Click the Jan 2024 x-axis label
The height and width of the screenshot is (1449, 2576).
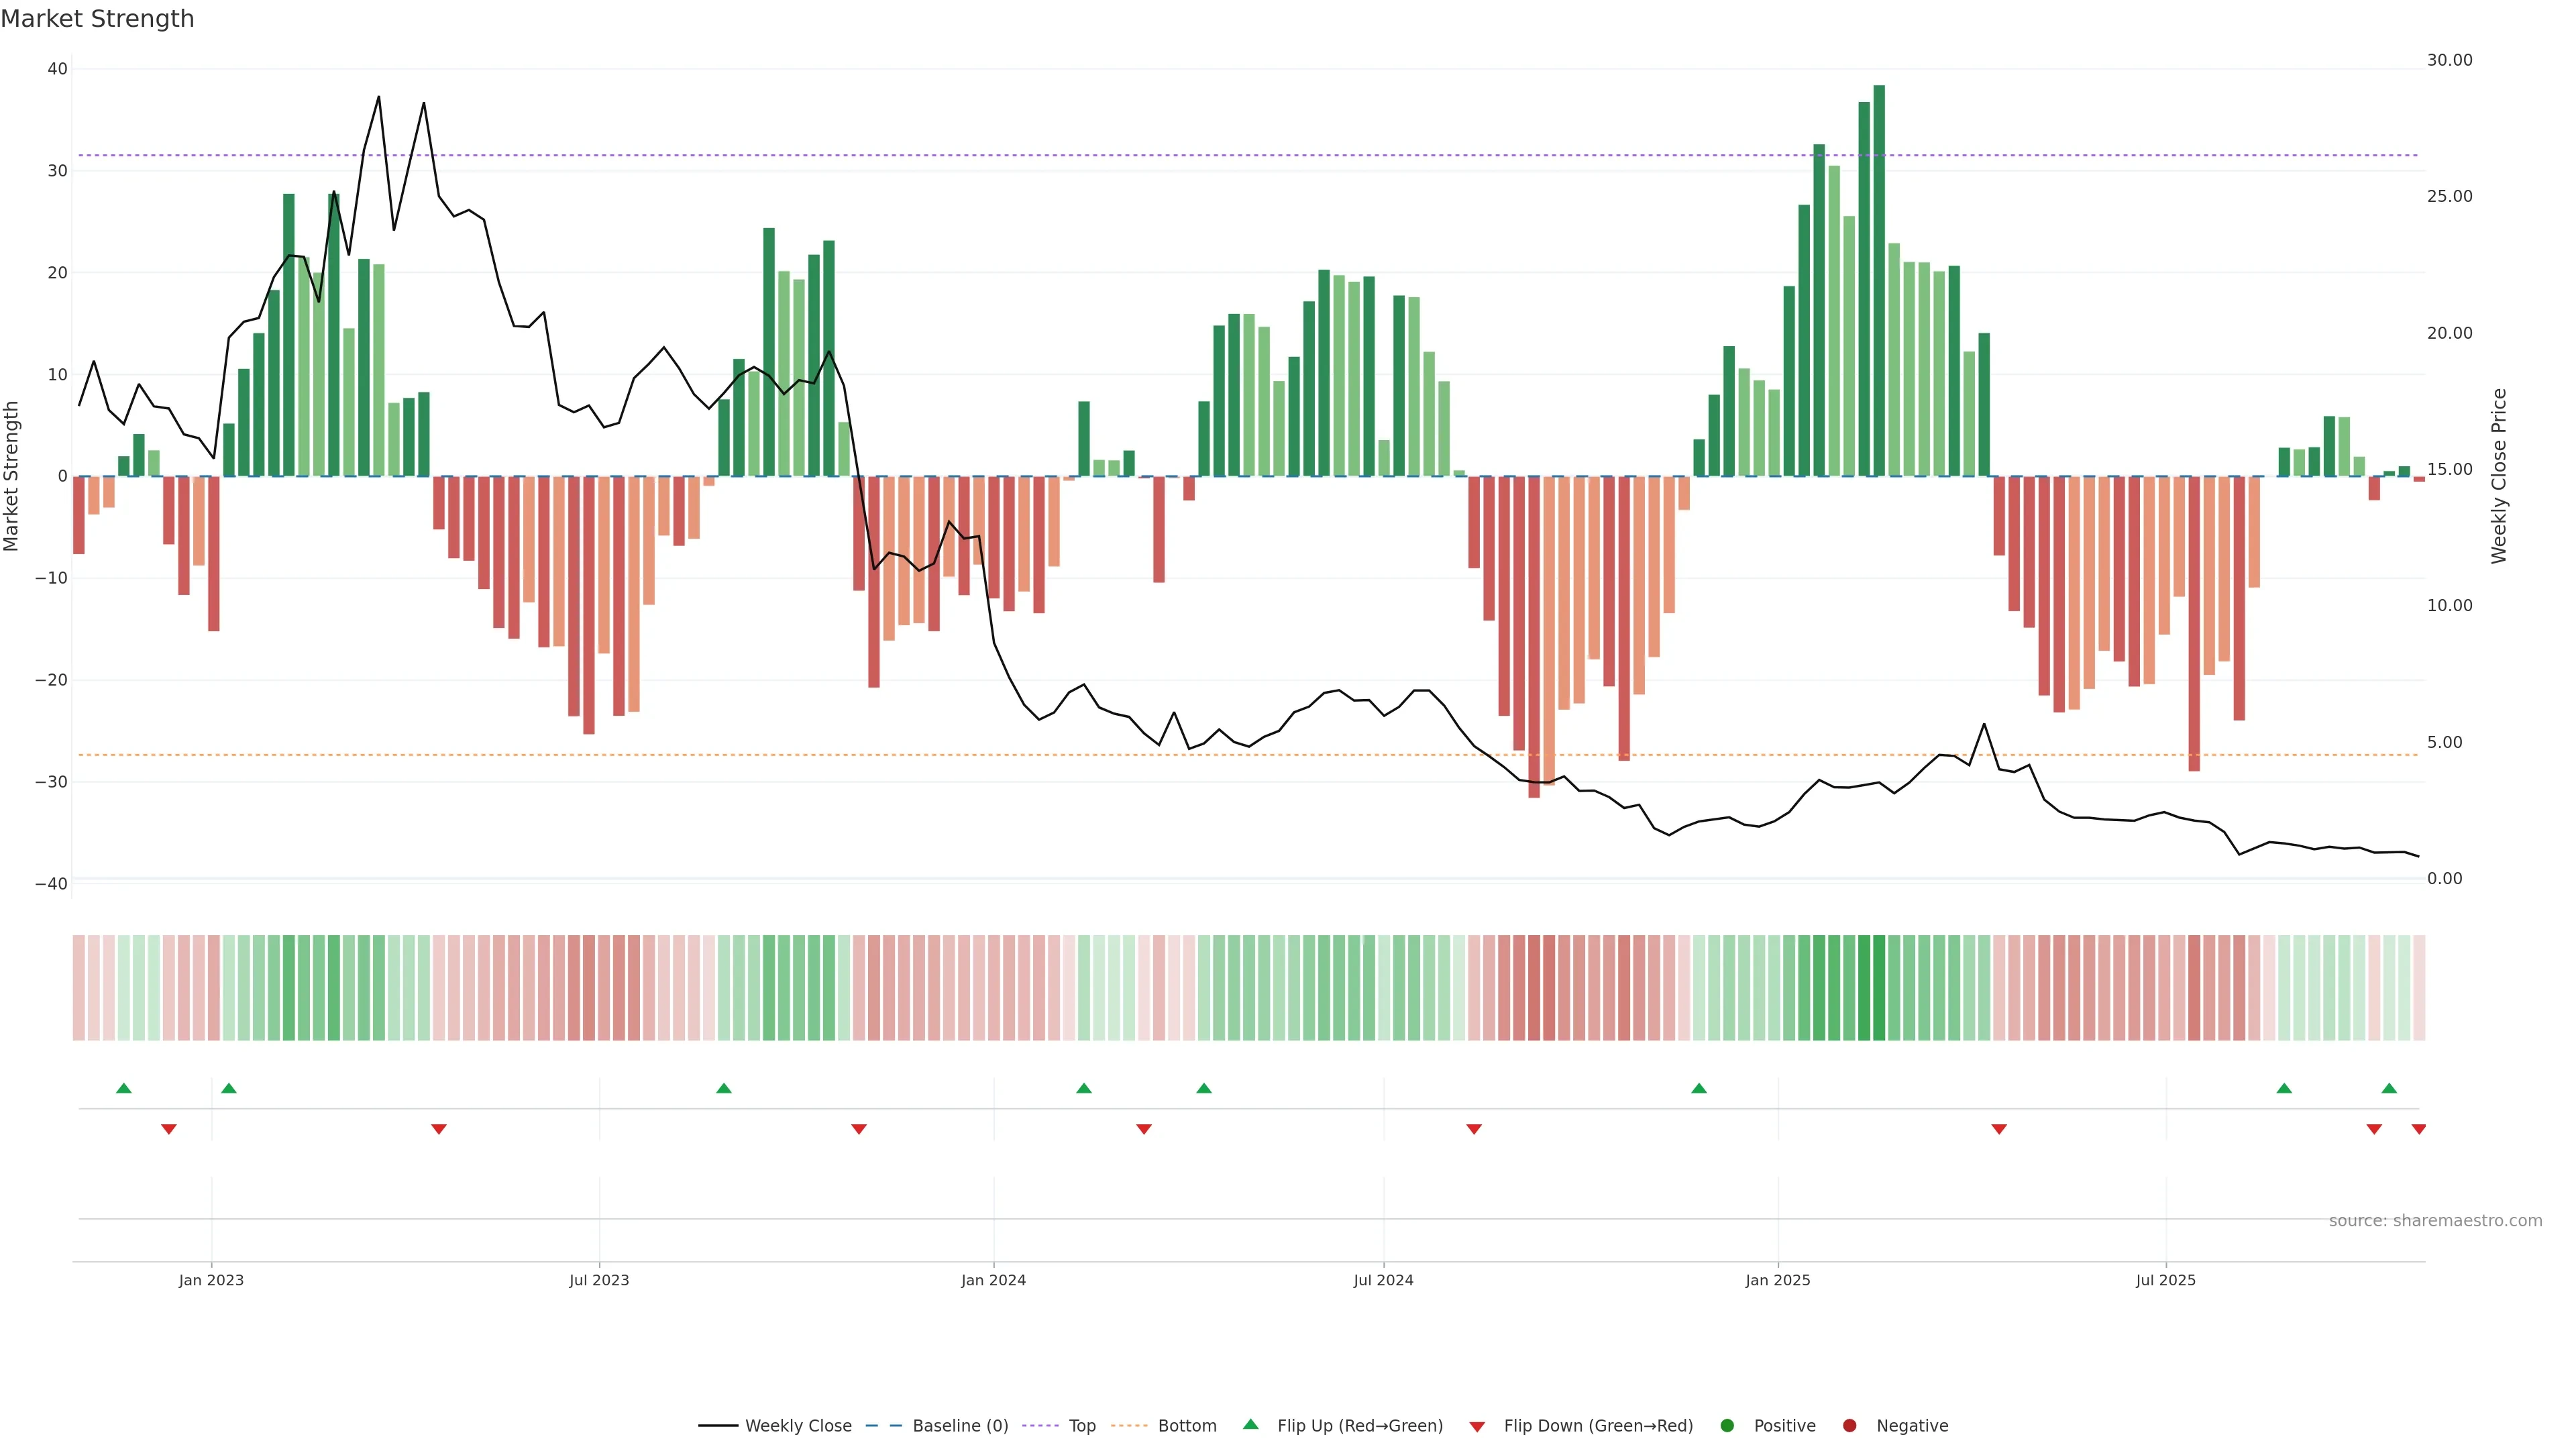click(993, 1280)
